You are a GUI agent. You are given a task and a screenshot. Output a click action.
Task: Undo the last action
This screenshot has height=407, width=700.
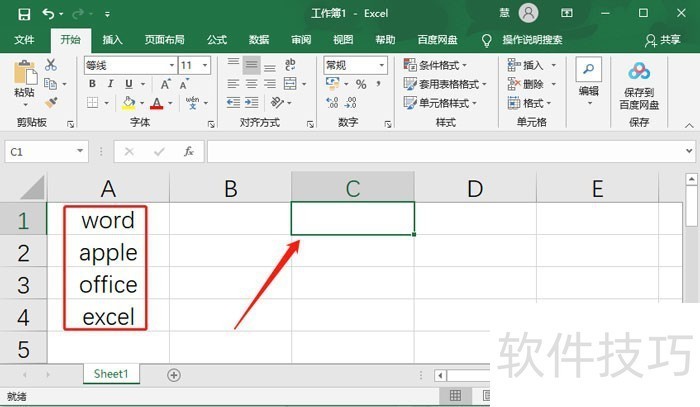click(48, 14)
